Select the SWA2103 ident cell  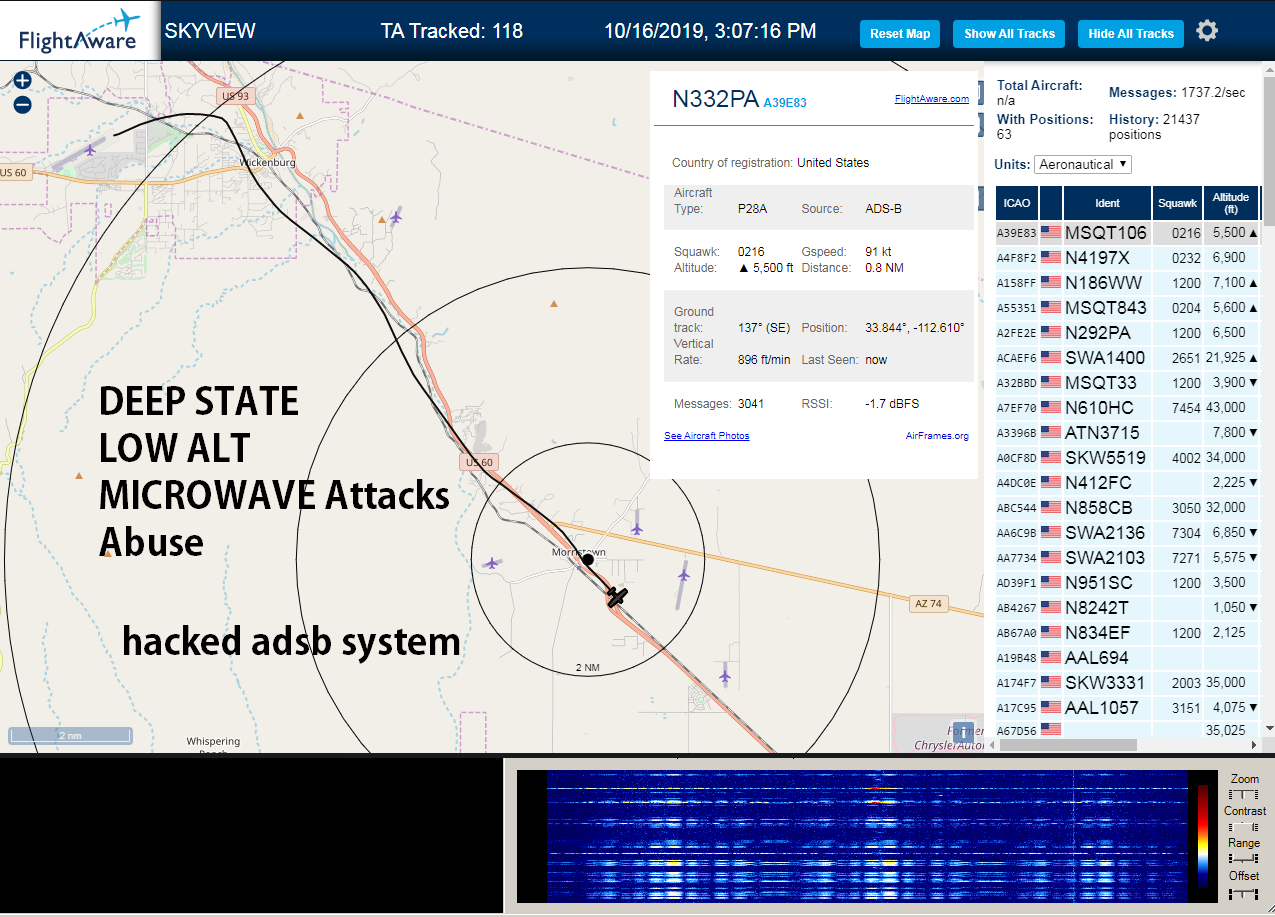[1107, 558]
